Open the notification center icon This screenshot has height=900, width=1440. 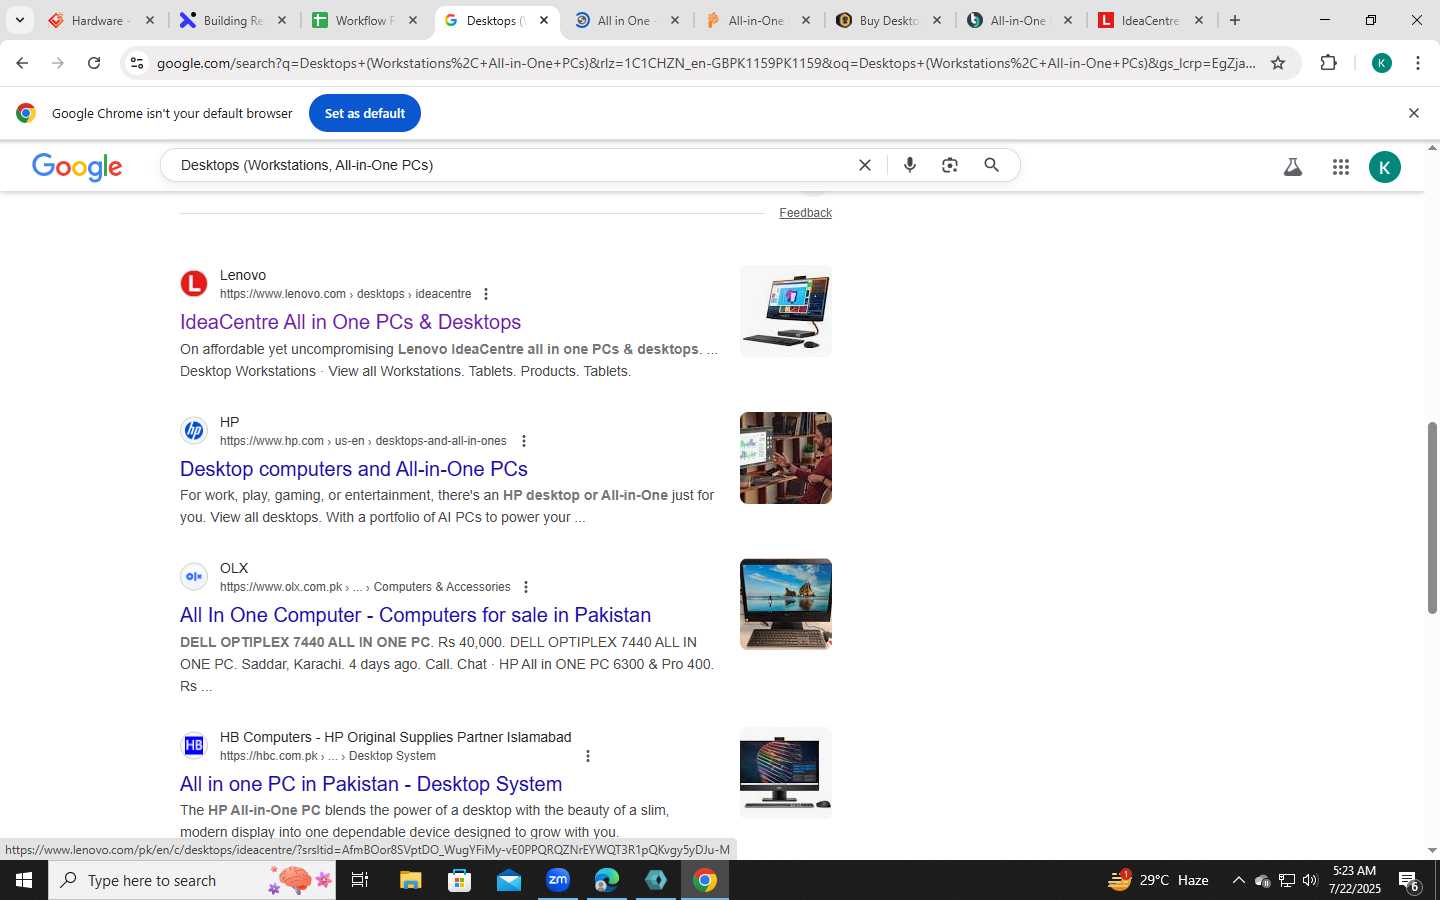tap(1410, 881)
